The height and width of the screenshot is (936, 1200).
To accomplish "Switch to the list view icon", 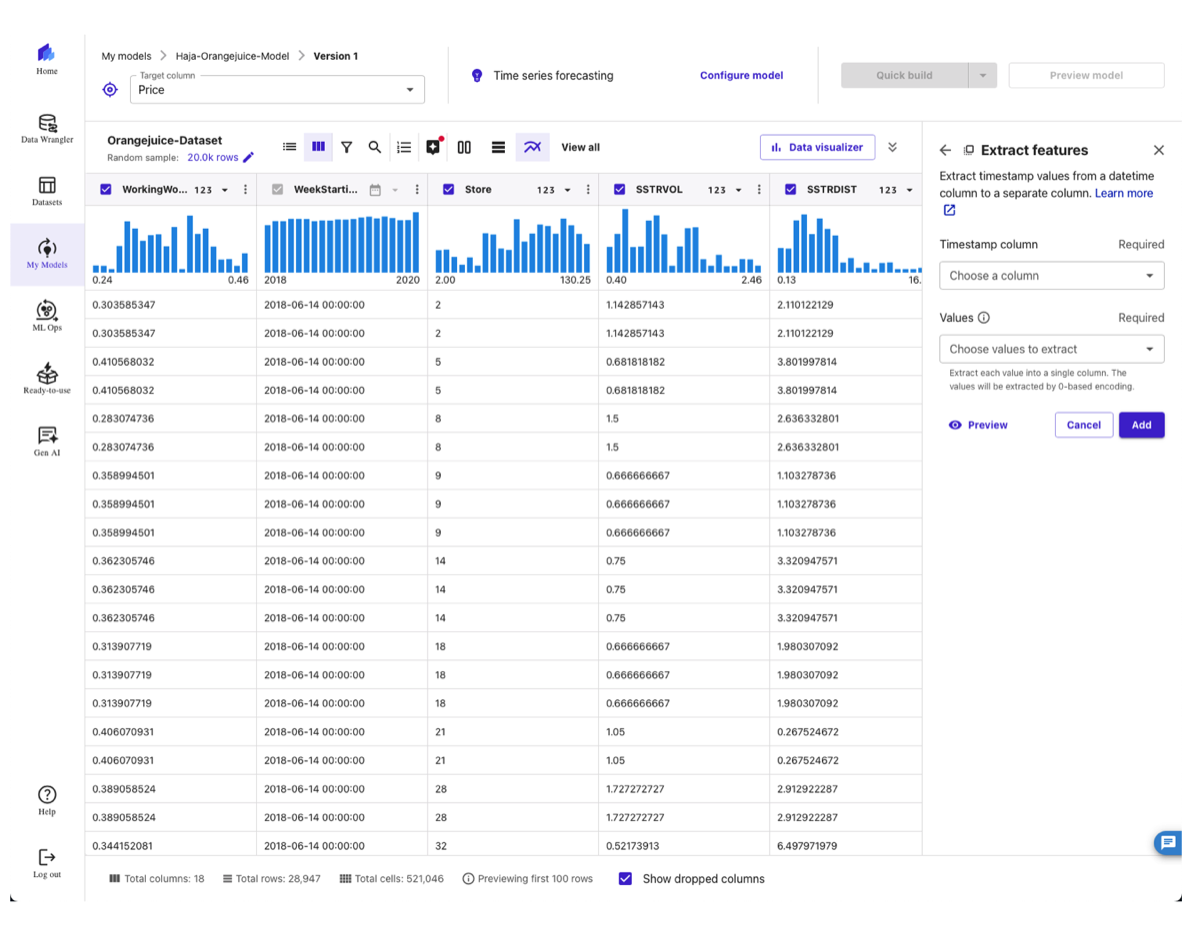I will click(289, 147).
